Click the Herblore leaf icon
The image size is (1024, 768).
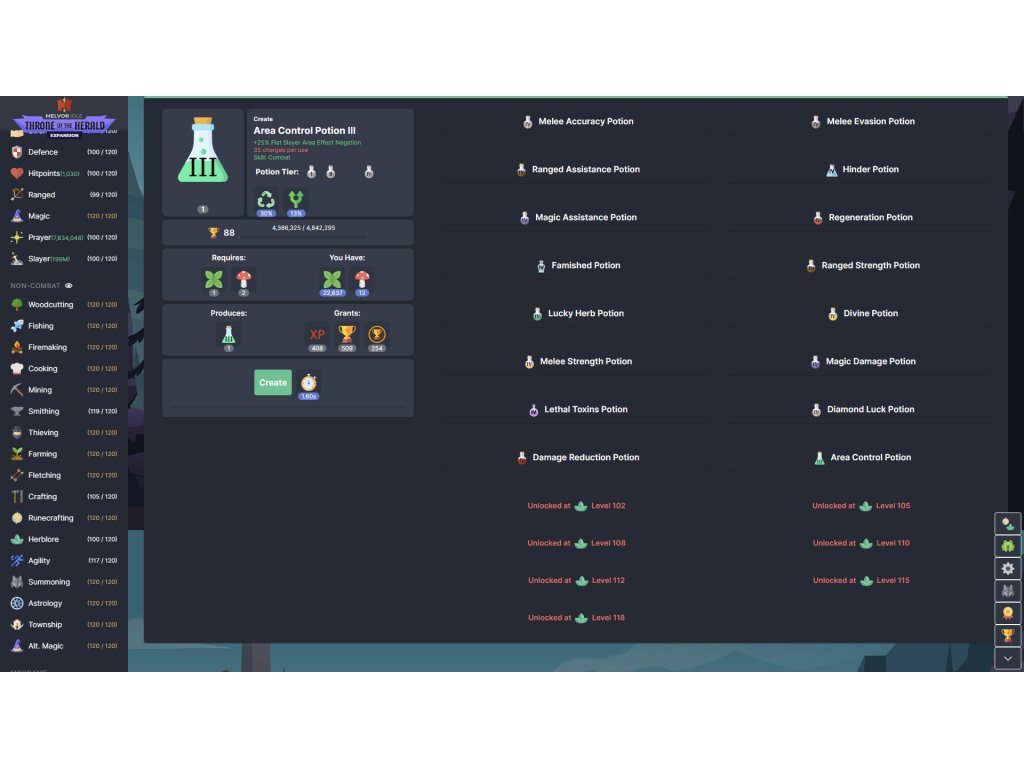pos(17,539)
